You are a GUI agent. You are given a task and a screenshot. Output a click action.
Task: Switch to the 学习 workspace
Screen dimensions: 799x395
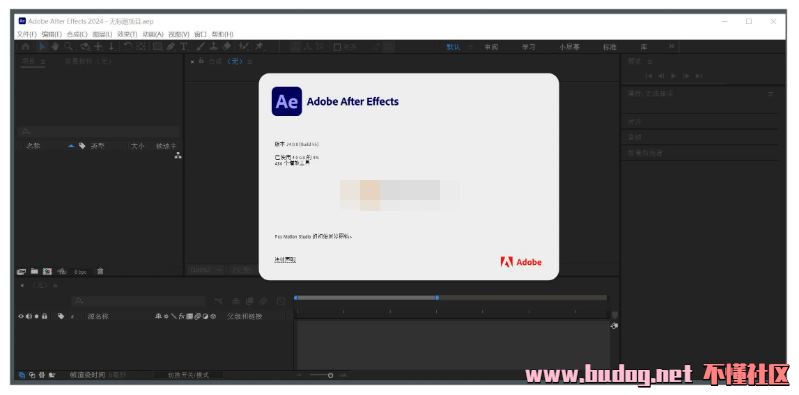tap(528, 47)
